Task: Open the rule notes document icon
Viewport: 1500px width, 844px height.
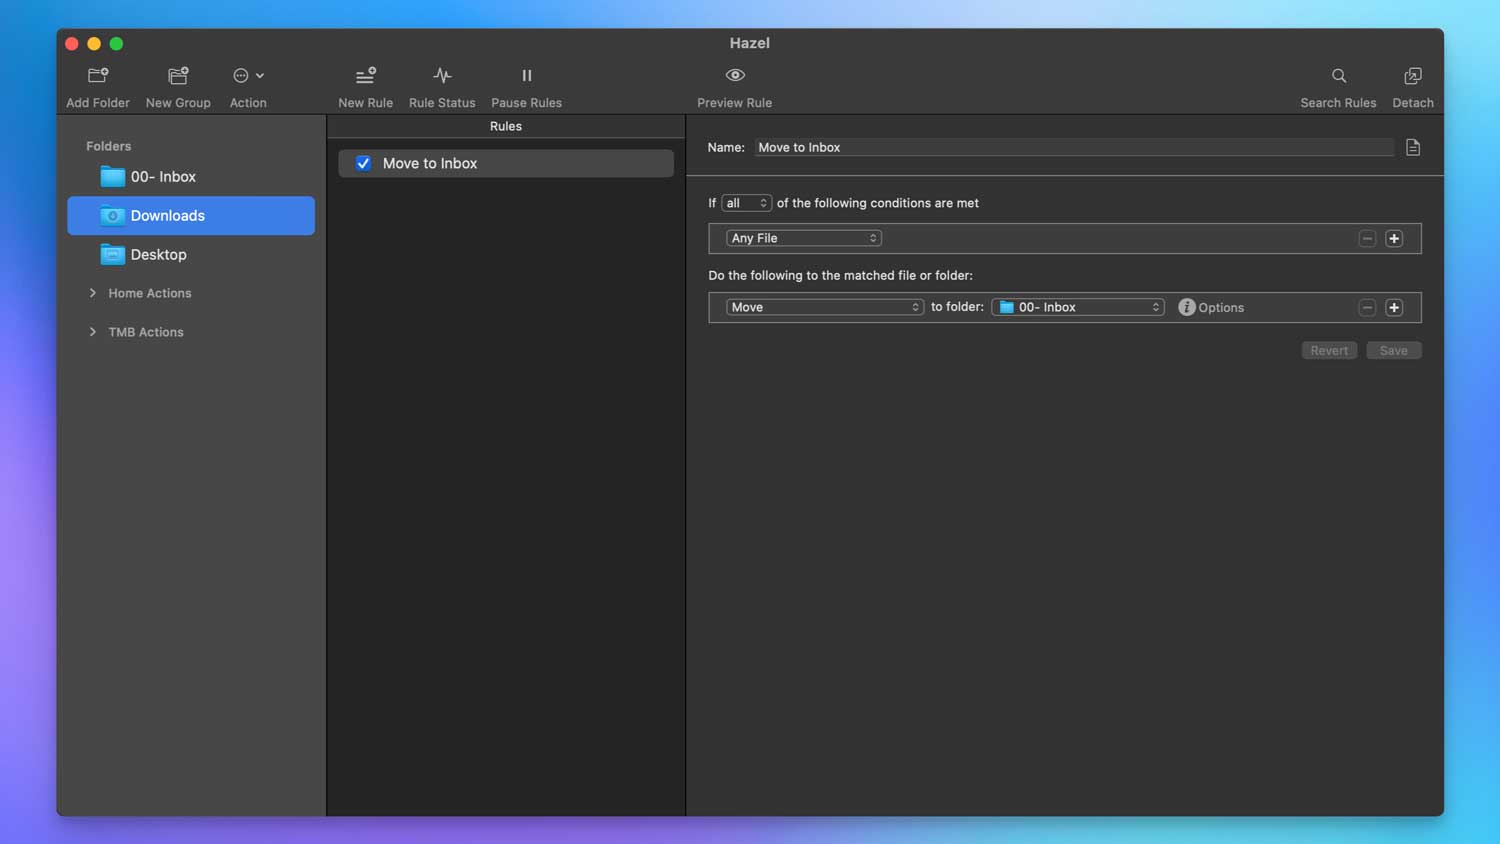Action: [1413, 148]
